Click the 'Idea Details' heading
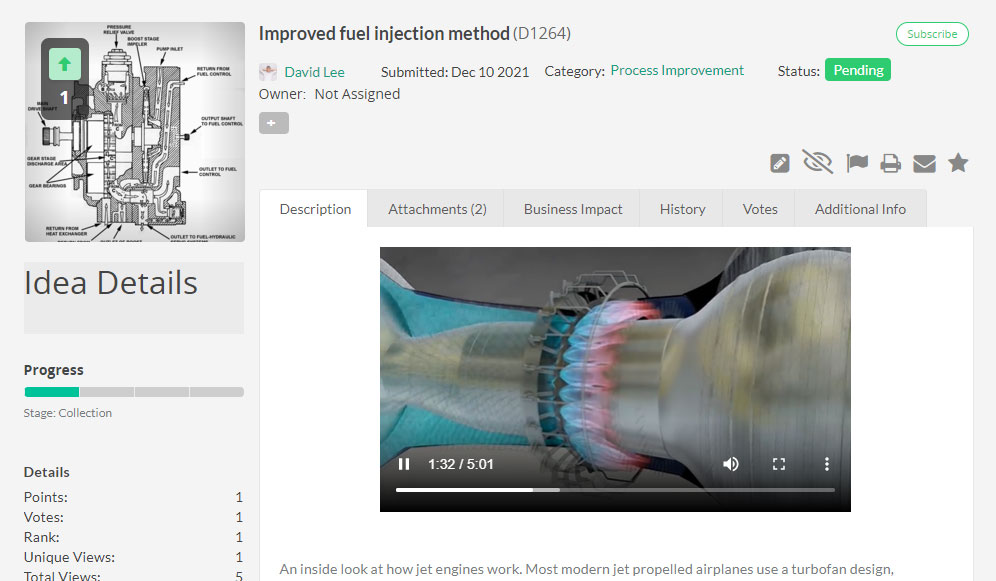The image size is (996, 581). click(x=111, y=283)
